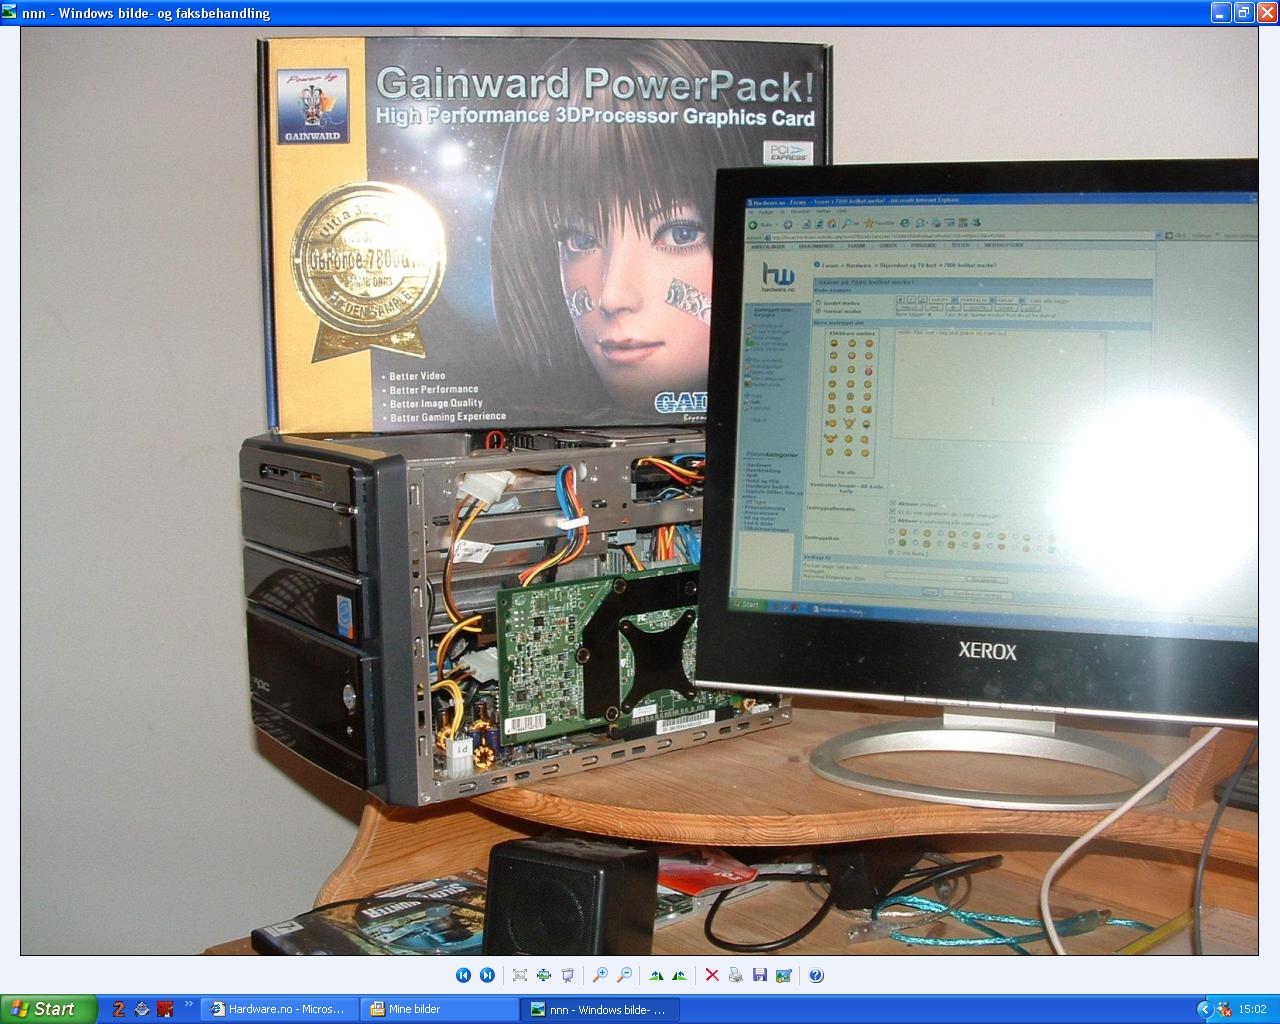
Task: Click the viewer icon in the title bar
Action: tap(10, 13)
